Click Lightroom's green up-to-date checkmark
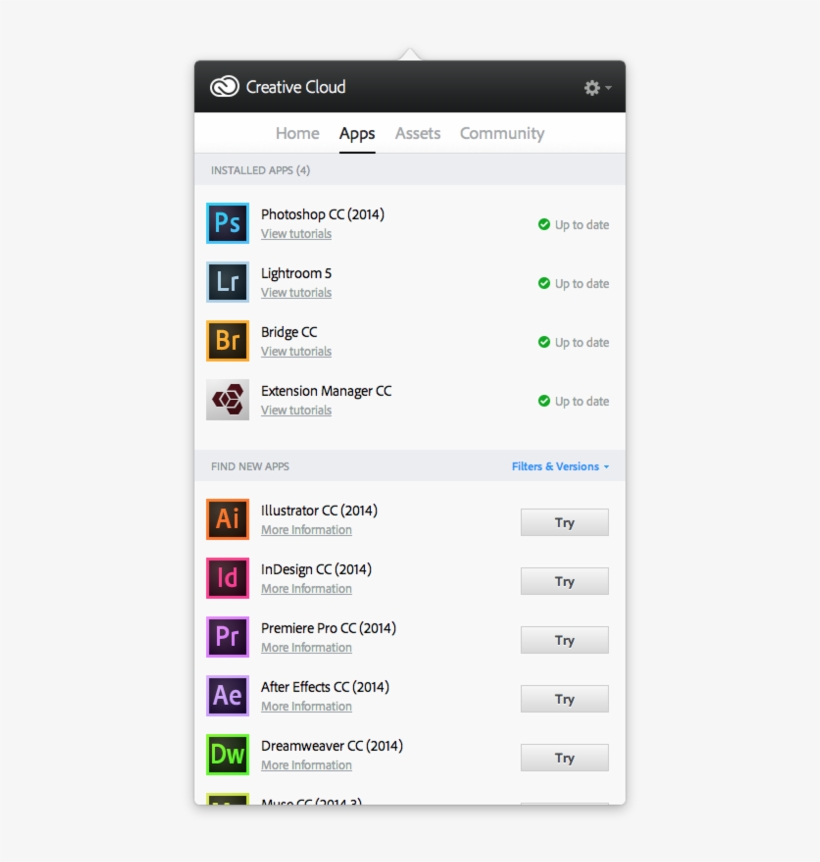The height and width of the screenshot is (862, 820). click(x=544, y=283)
